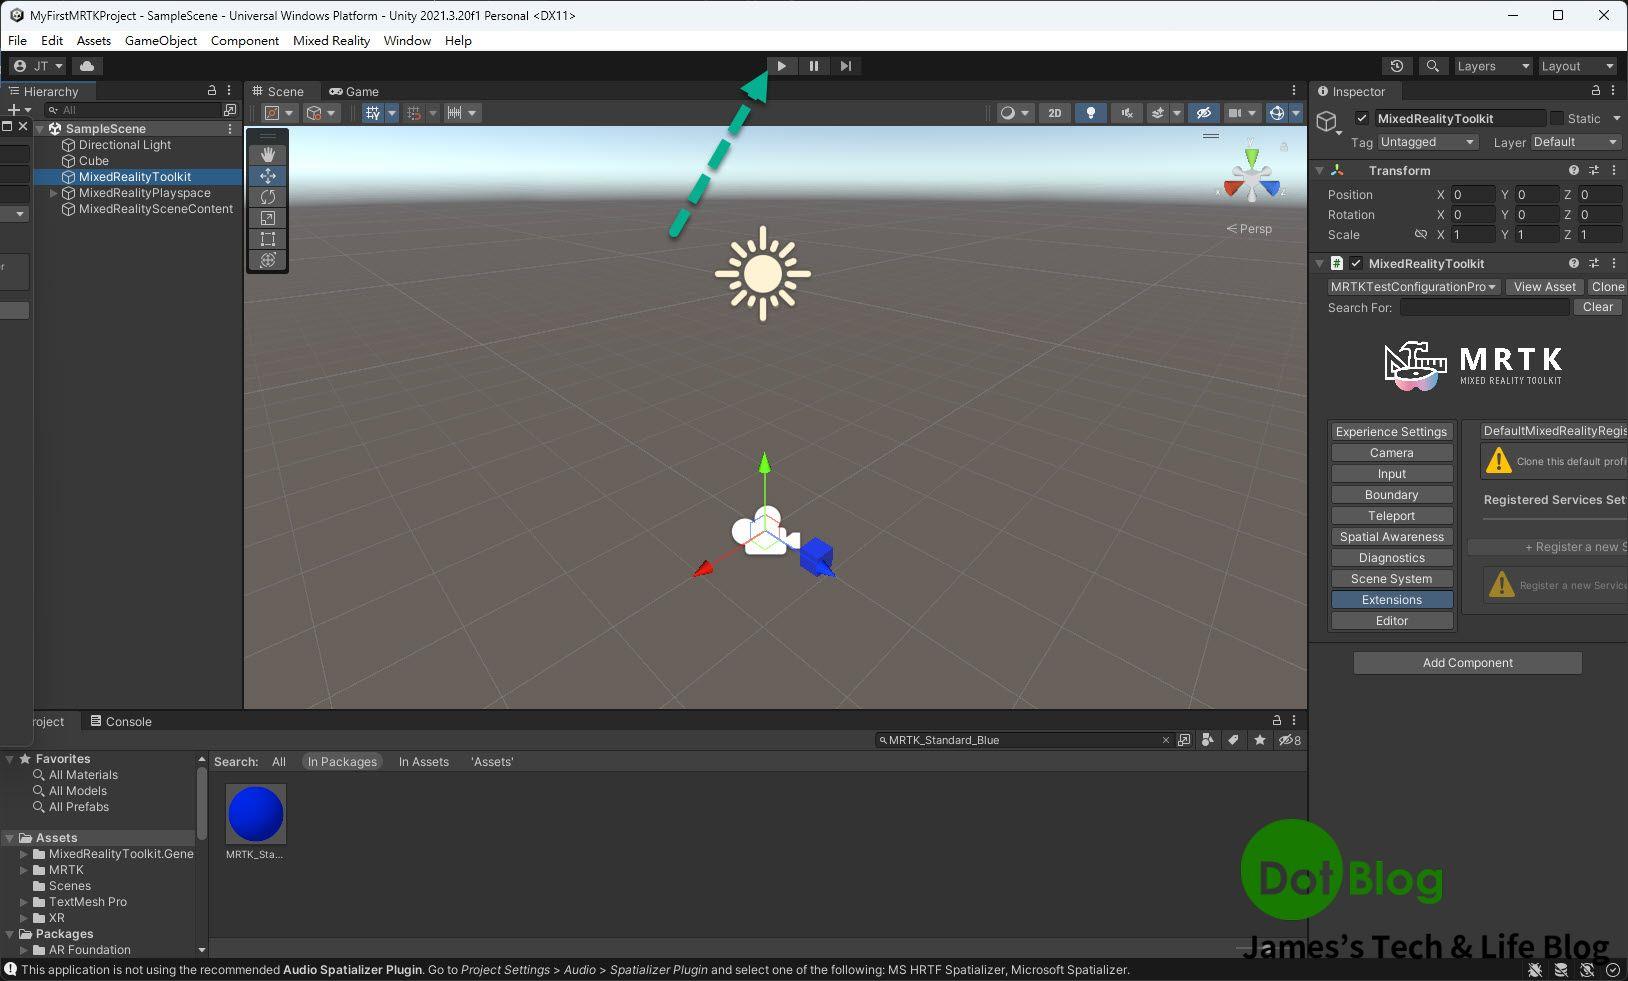The width and height of the screenshot is (1628, 981).
Task: Expand the MRTK assets folder
Action: coord(24,870)
